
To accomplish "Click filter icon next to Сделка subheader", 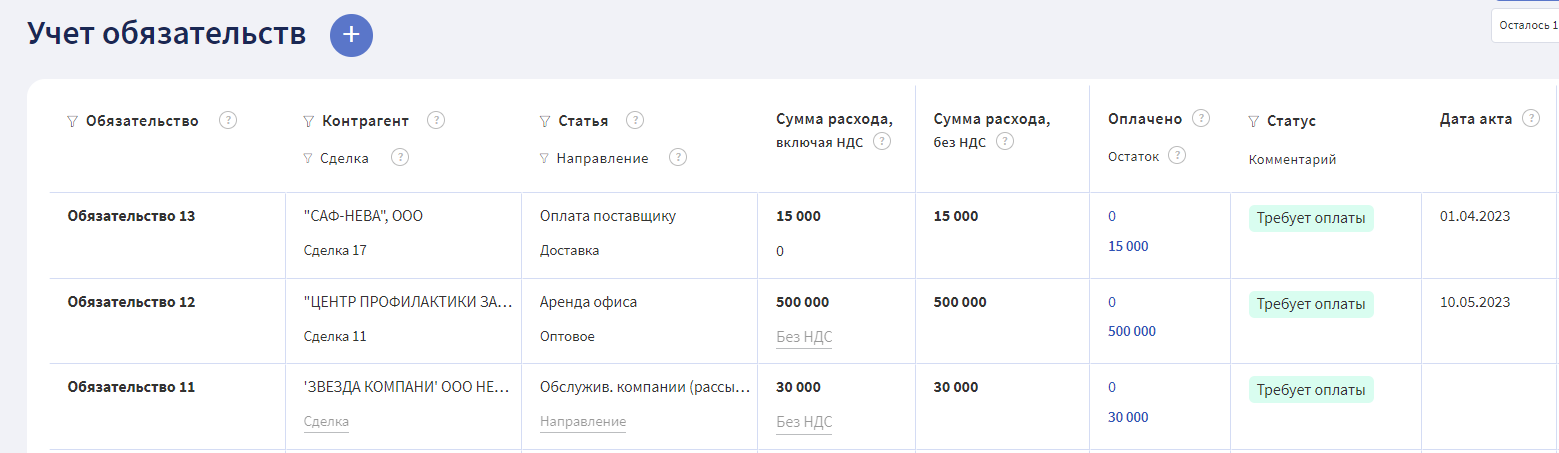I will (x=308, y=158).
